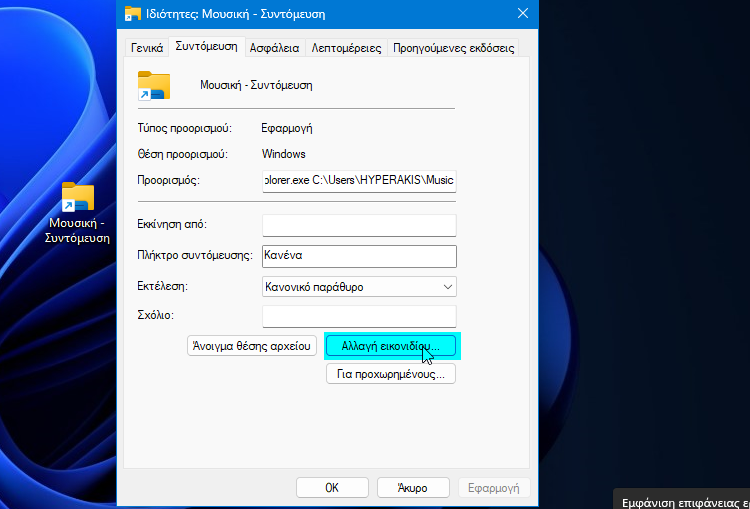Viewport: 750px width, 509px height.
Task: Click the Εφαρμογή value next to Τύπος προορισμού
Action: point(287,128)
